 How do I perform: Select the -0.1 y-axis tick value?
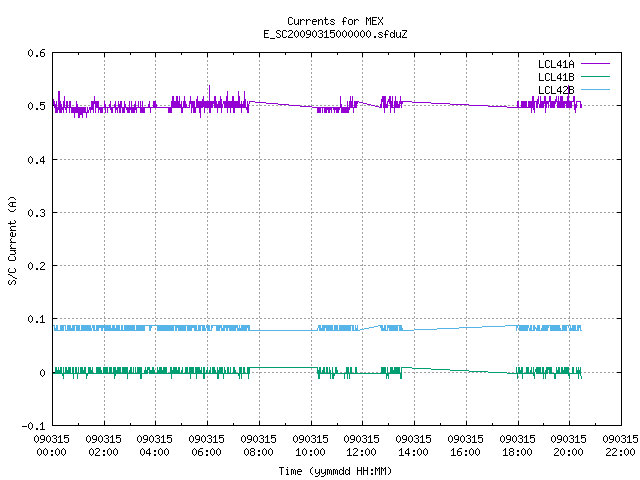(33, 426)
